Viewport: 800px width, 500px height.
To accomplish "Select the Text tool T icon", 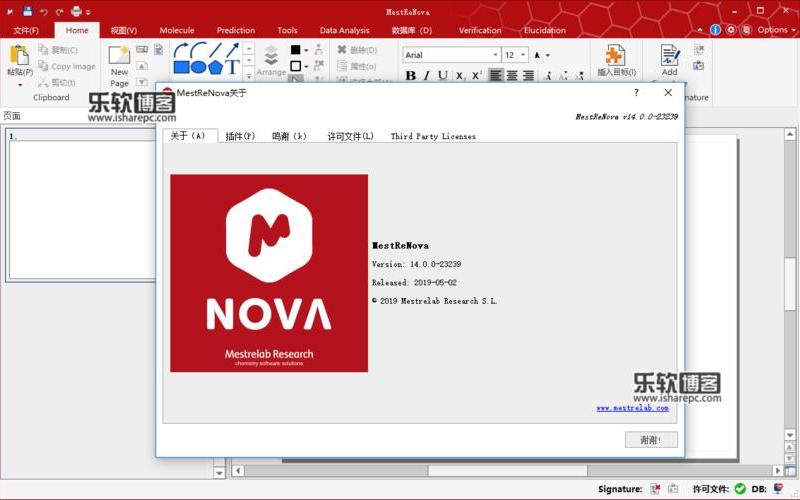I will pyautogui.click(x=232, y=67).
